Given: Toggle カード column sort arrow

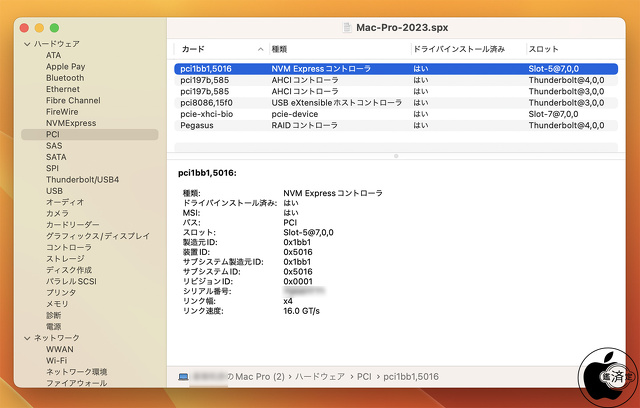Looking at the screenshot, I should tap(260, 49).
